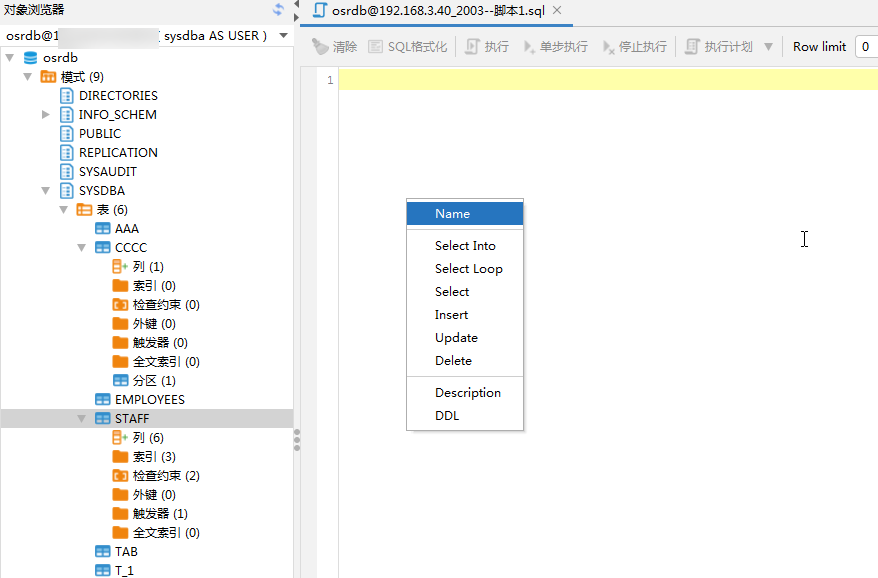The image size is (878, 578).
Task: Click the SQL格式化 format toolbar button
Action: coord(376,47)
